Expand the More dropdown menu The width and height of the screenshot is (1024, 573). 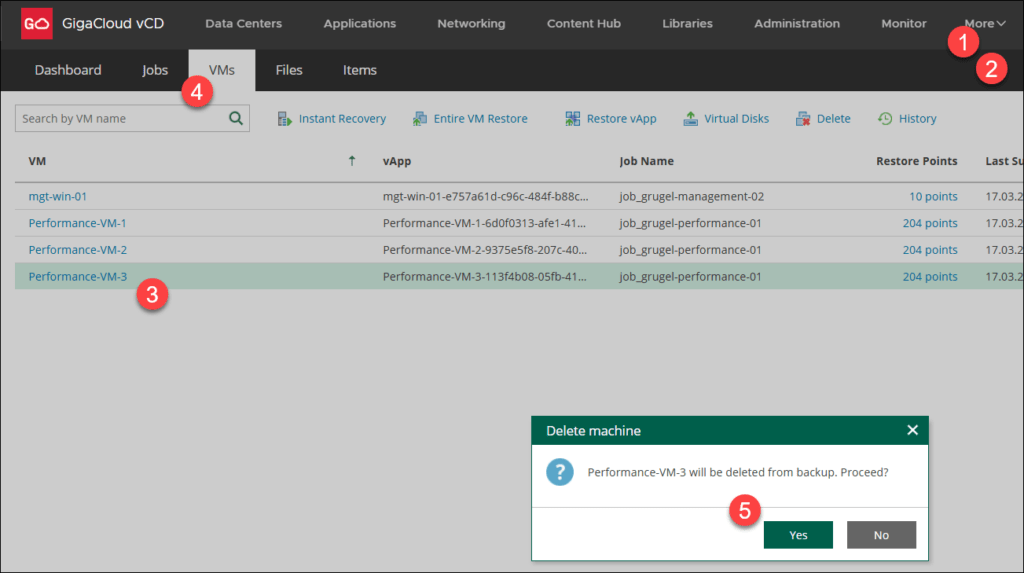click(x=985, y=23)
